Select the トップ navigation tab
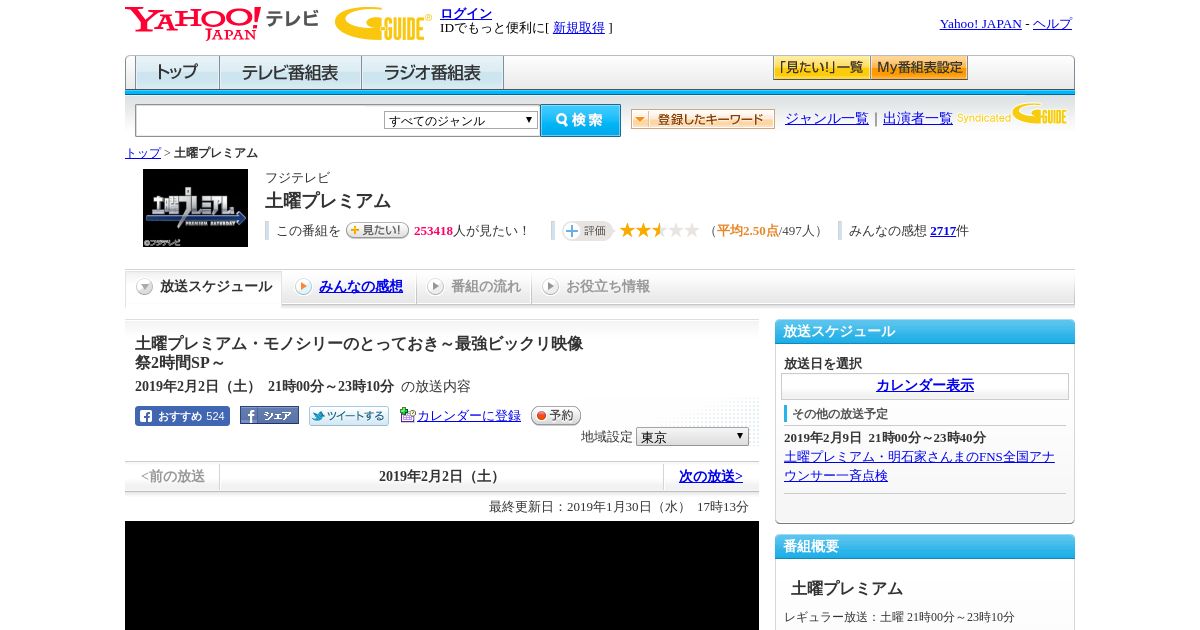The image size is (1200, 630). (x=177, y=73)
